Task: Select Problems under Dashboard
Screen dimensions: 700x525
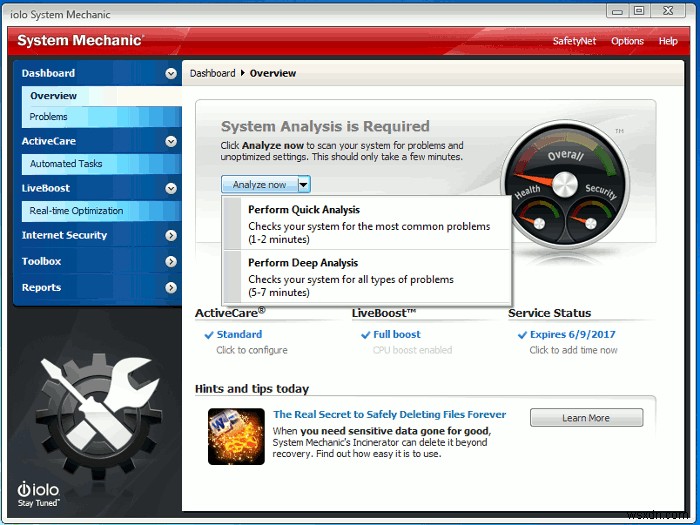Action: [49, 117]
